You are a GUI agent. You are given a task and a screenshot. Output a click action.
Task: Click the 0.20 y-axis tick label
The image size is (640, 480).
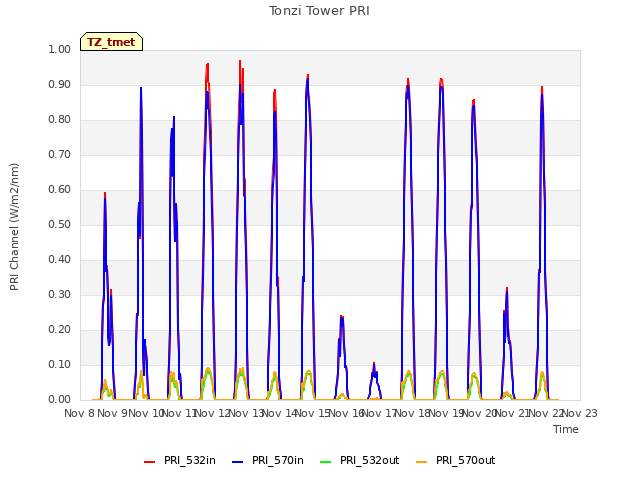[60, 329]
